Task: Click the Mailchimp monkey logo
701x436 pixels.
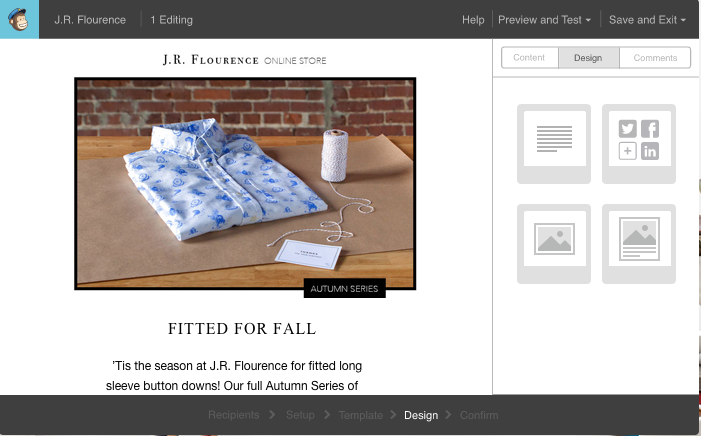Action: 19,19
